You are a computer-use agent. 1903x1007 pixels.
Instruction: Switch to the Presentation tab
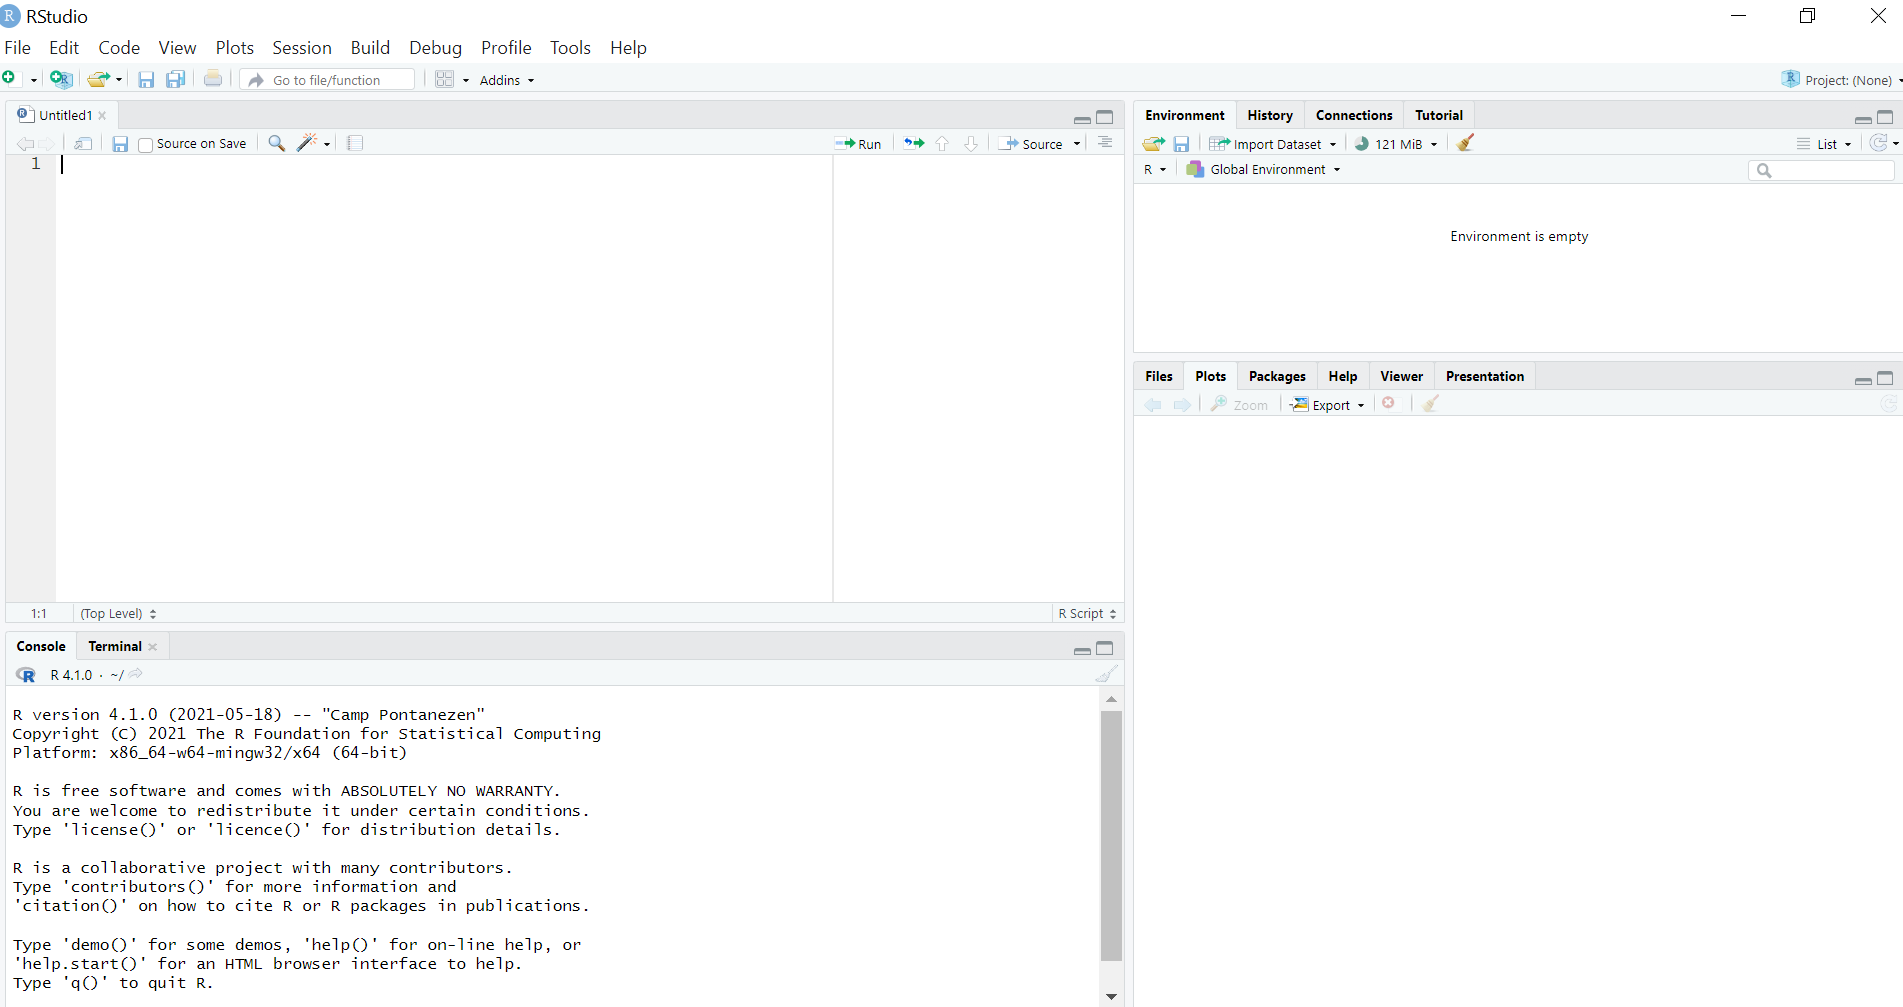pos(1485,376)
